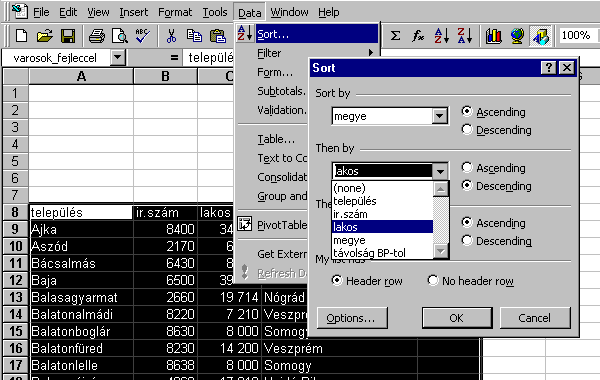Confirm sorting with the OK button
Image resolution: width=600 pixels, height=380 pixels.
(x=457, y=318)
